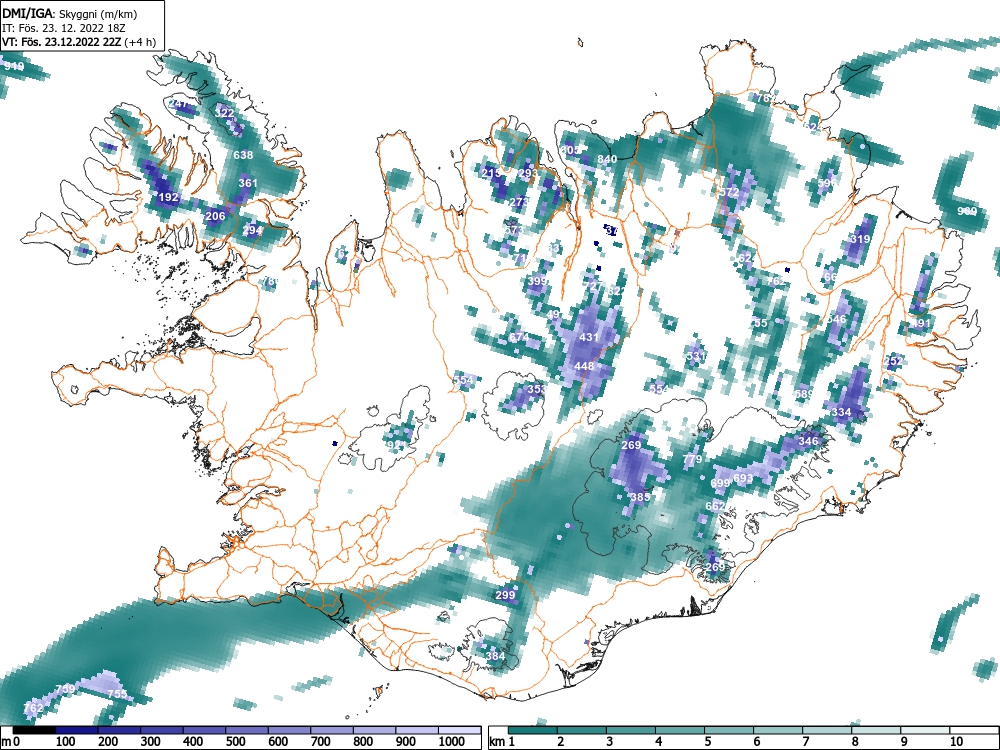Click the 361 visibility value on the map

pos(247,183)
